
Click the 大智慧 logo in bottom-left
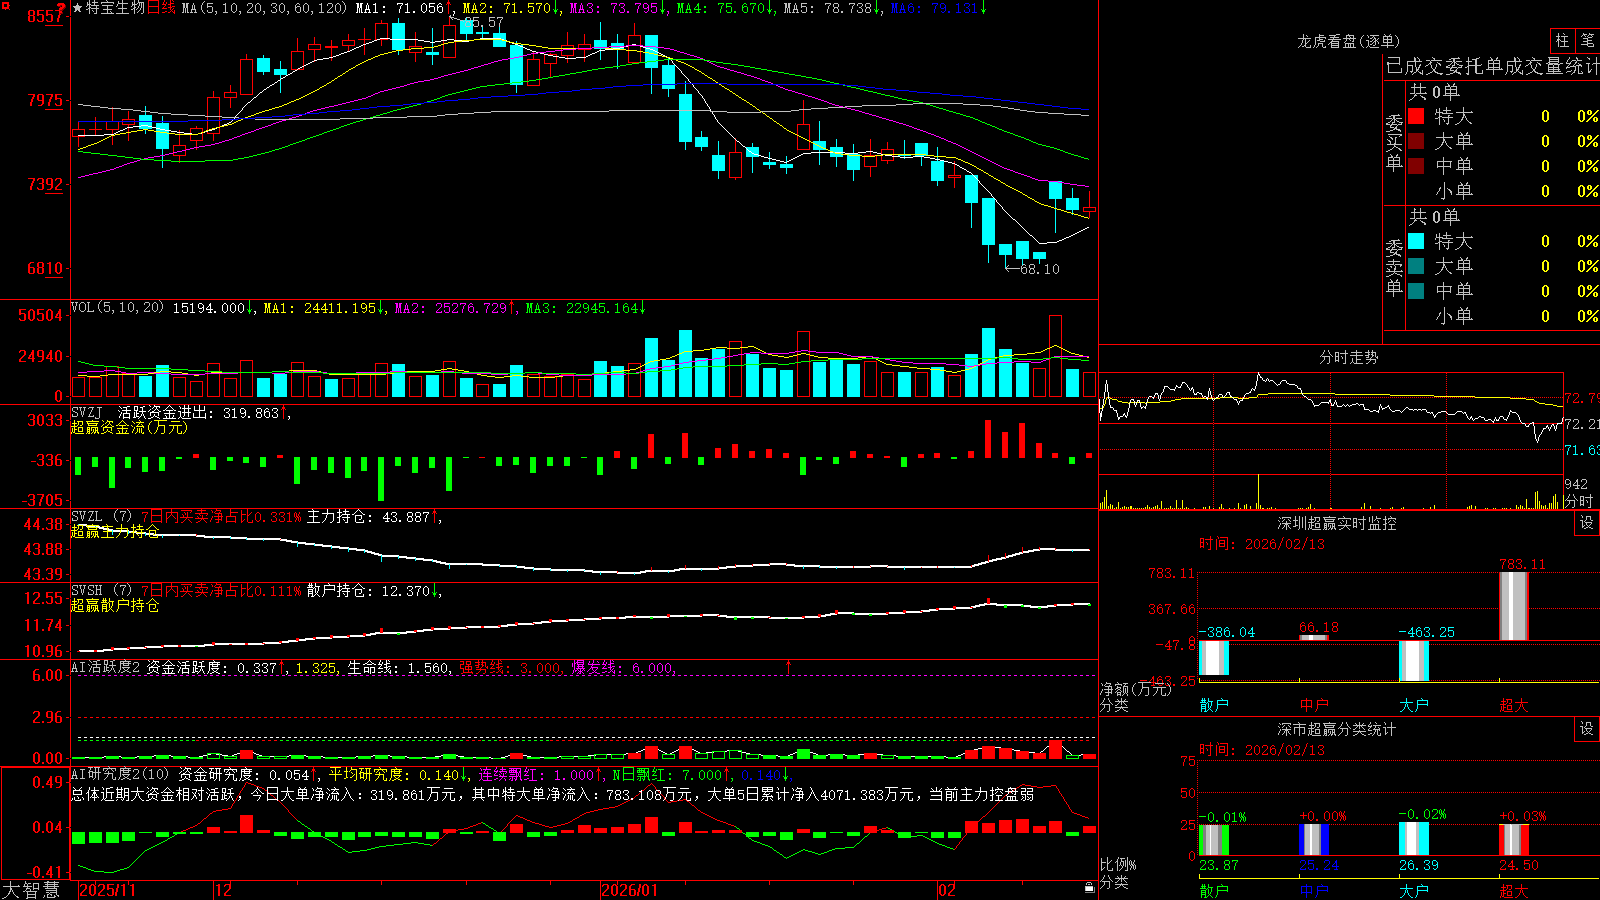[x=30, y=889]
